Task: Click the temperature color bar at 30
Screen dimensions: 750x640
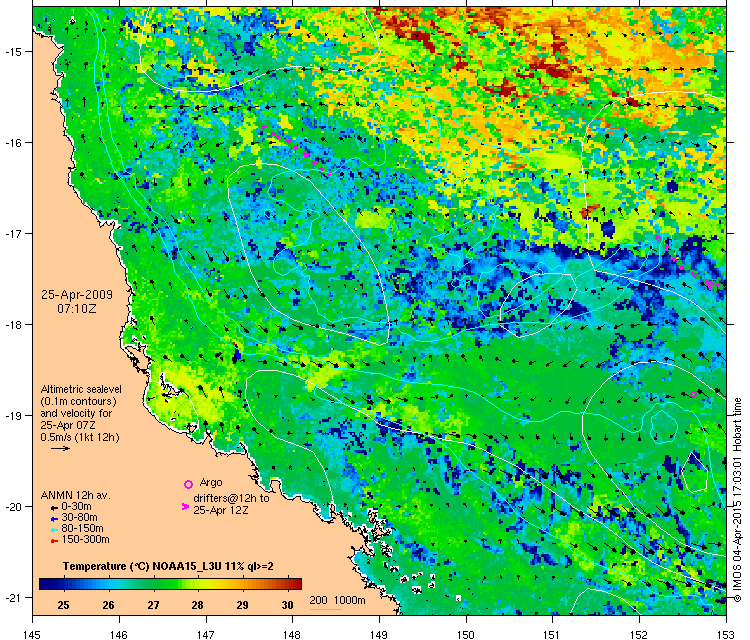Action: pos(287,584)
